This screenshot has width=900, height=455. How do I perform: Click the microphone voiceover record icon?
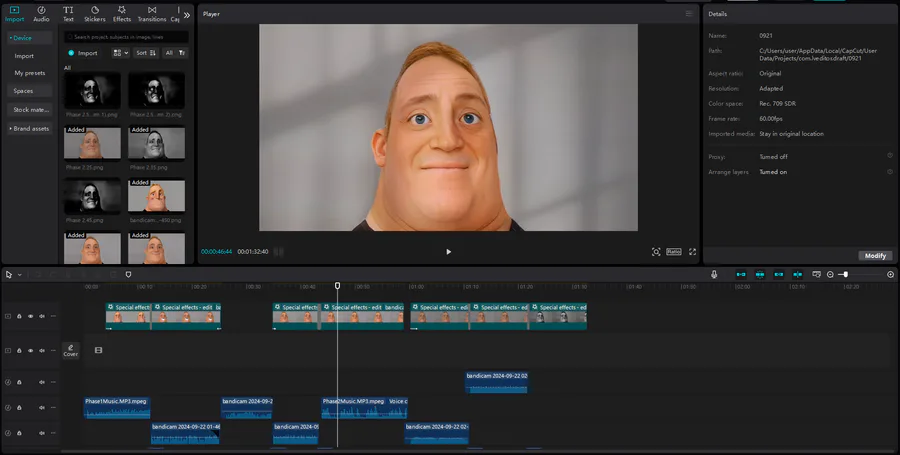714,275
